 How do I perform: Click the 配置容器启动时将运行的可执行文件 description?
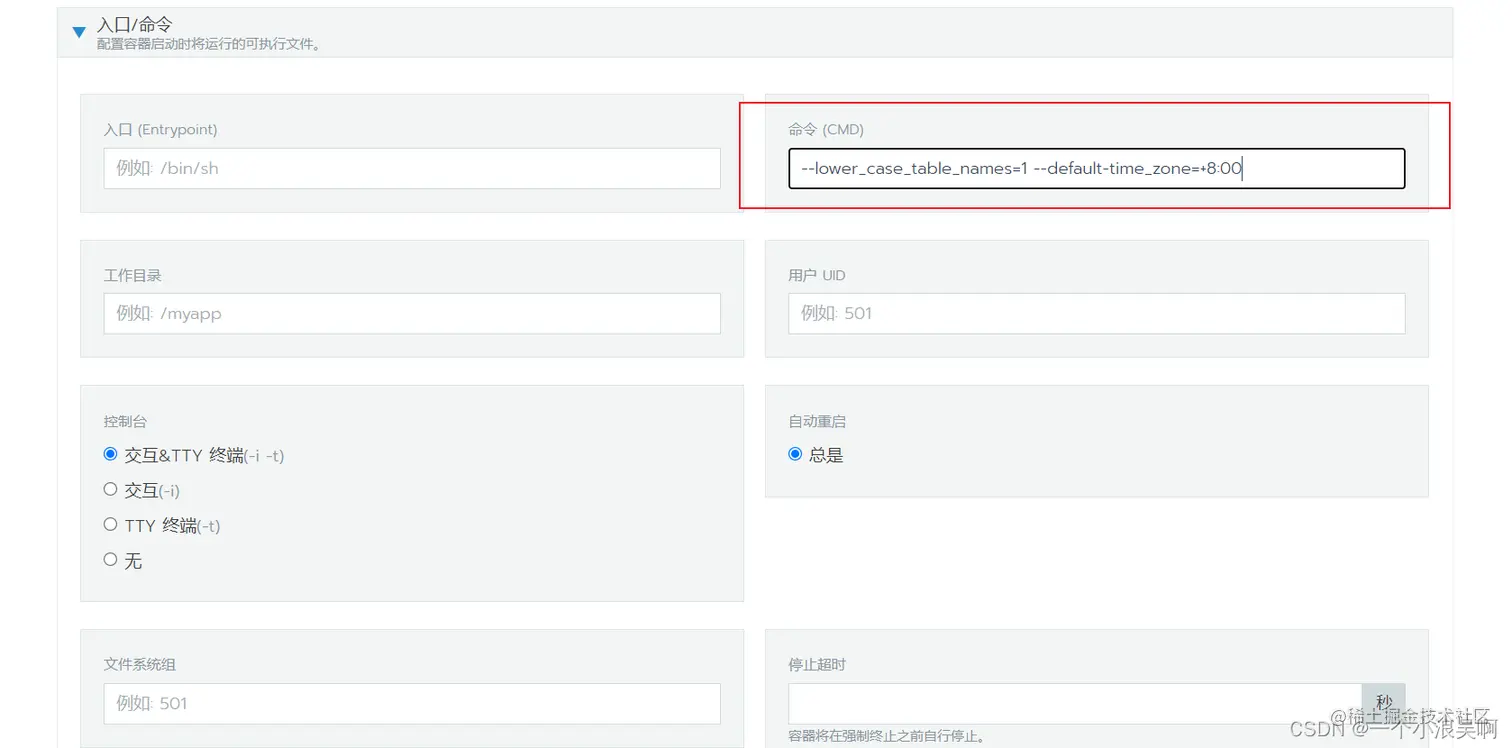(x=209, y=44)
